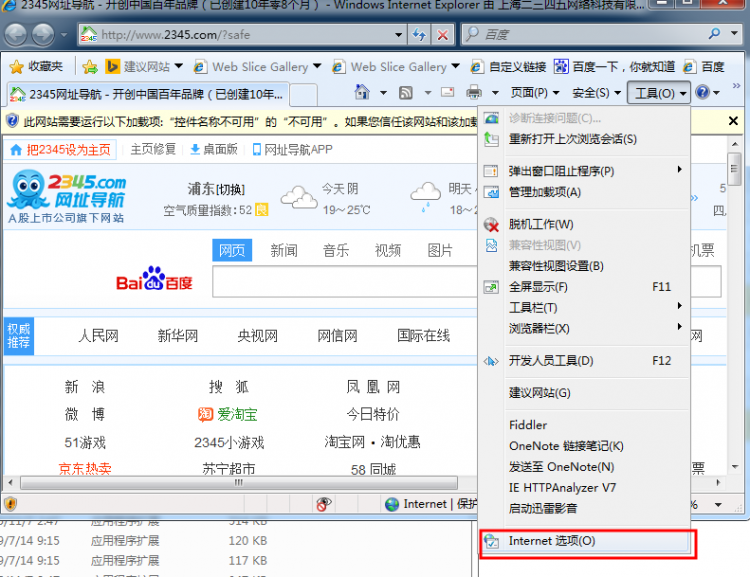
Task: Expand the first Web Slice Gallery dropdown
Action: coord(317,66)
